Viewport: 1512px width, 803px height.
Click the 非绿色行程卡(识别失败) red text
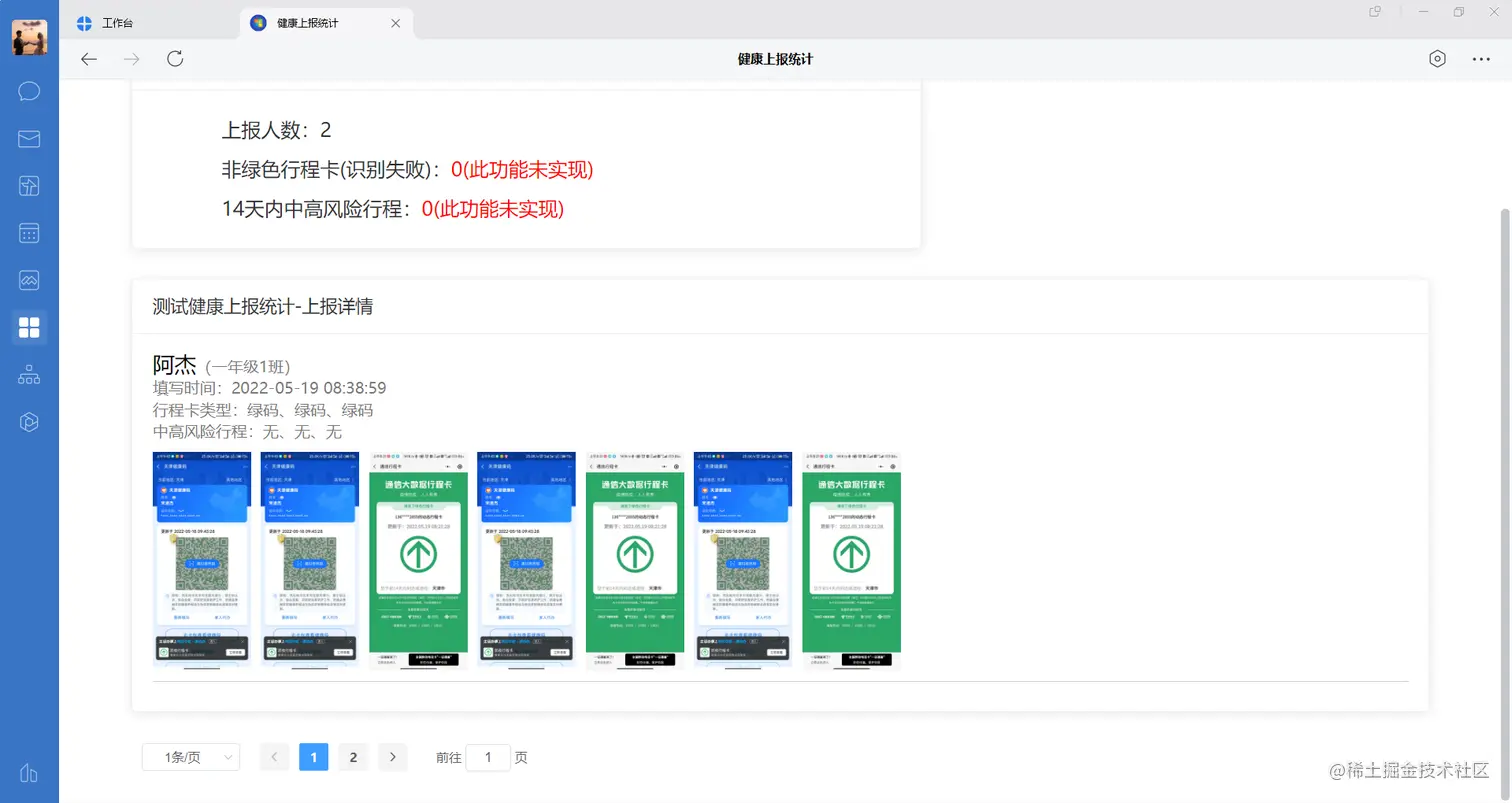pos(522,169)
